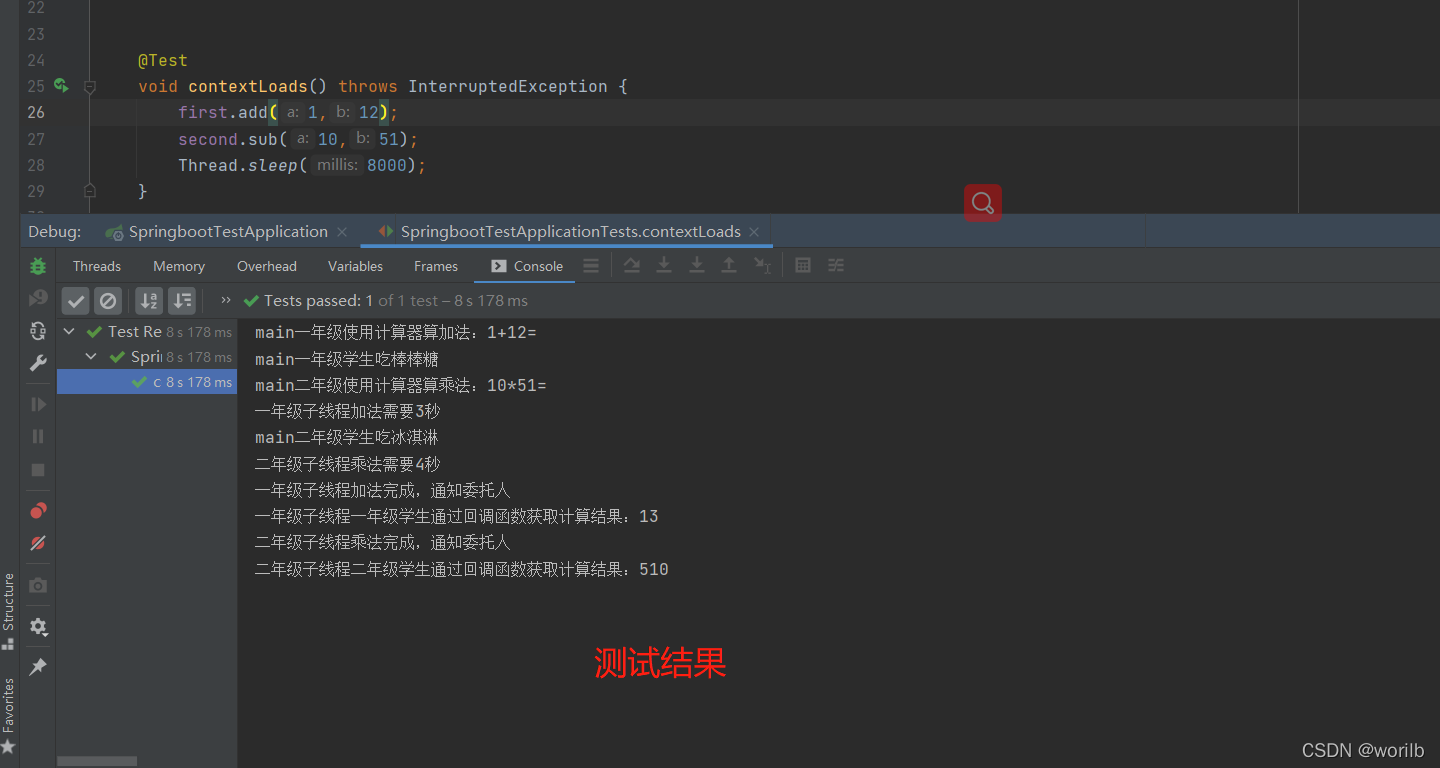Click Rerun Failed Tests icon in debug sidebar
Viewport: 1440px width, 768px height.
pos(38,298)
